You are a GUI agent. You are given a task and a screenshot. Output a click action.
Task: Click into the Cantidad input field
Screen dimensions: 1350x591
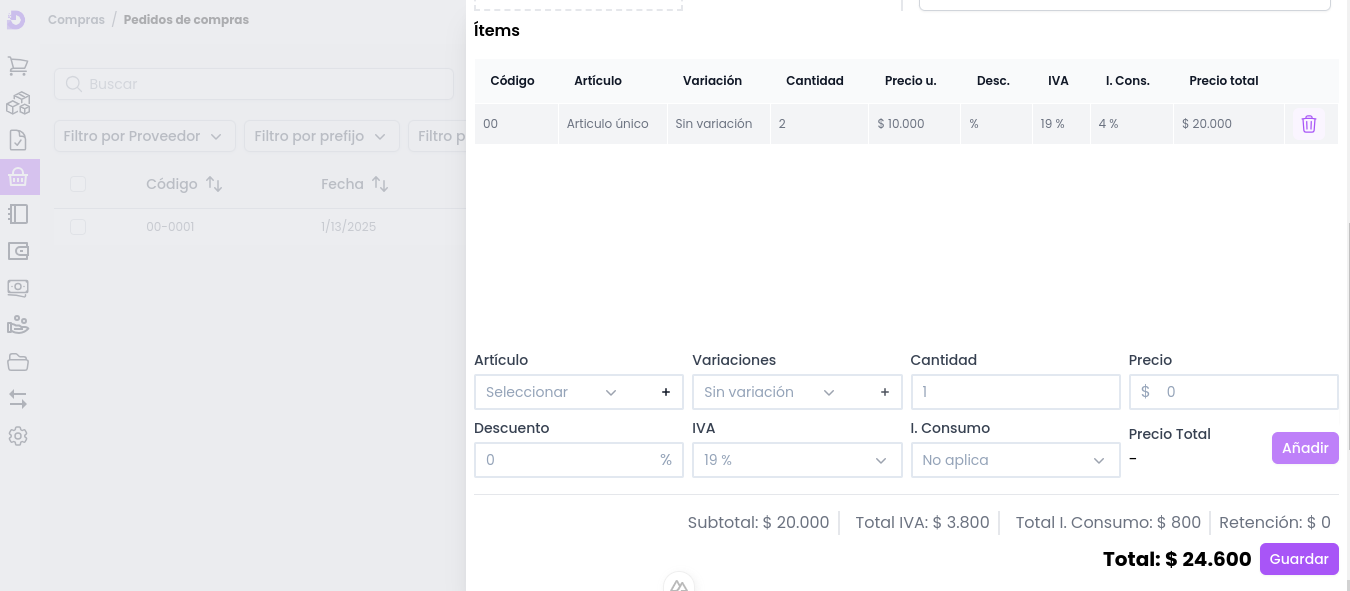pyautogui.click(x=1014, y=392)
